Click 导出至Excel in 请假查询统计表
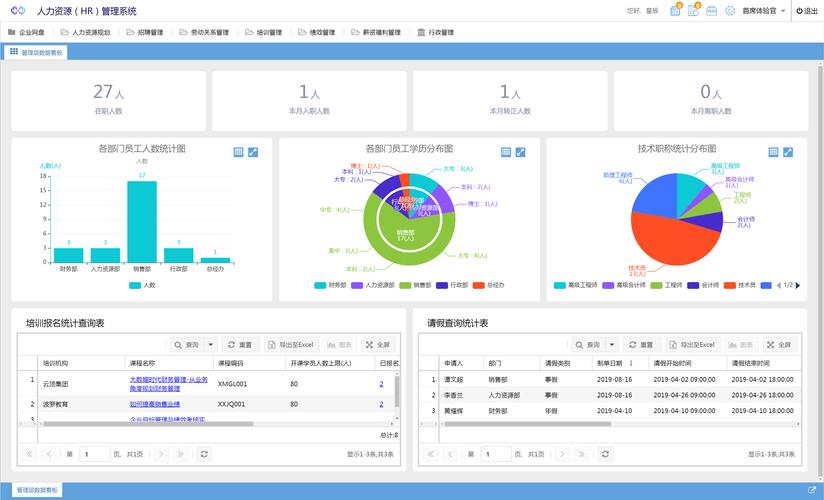The height and width of the screenshot is (500, 824). pos(692,344)
